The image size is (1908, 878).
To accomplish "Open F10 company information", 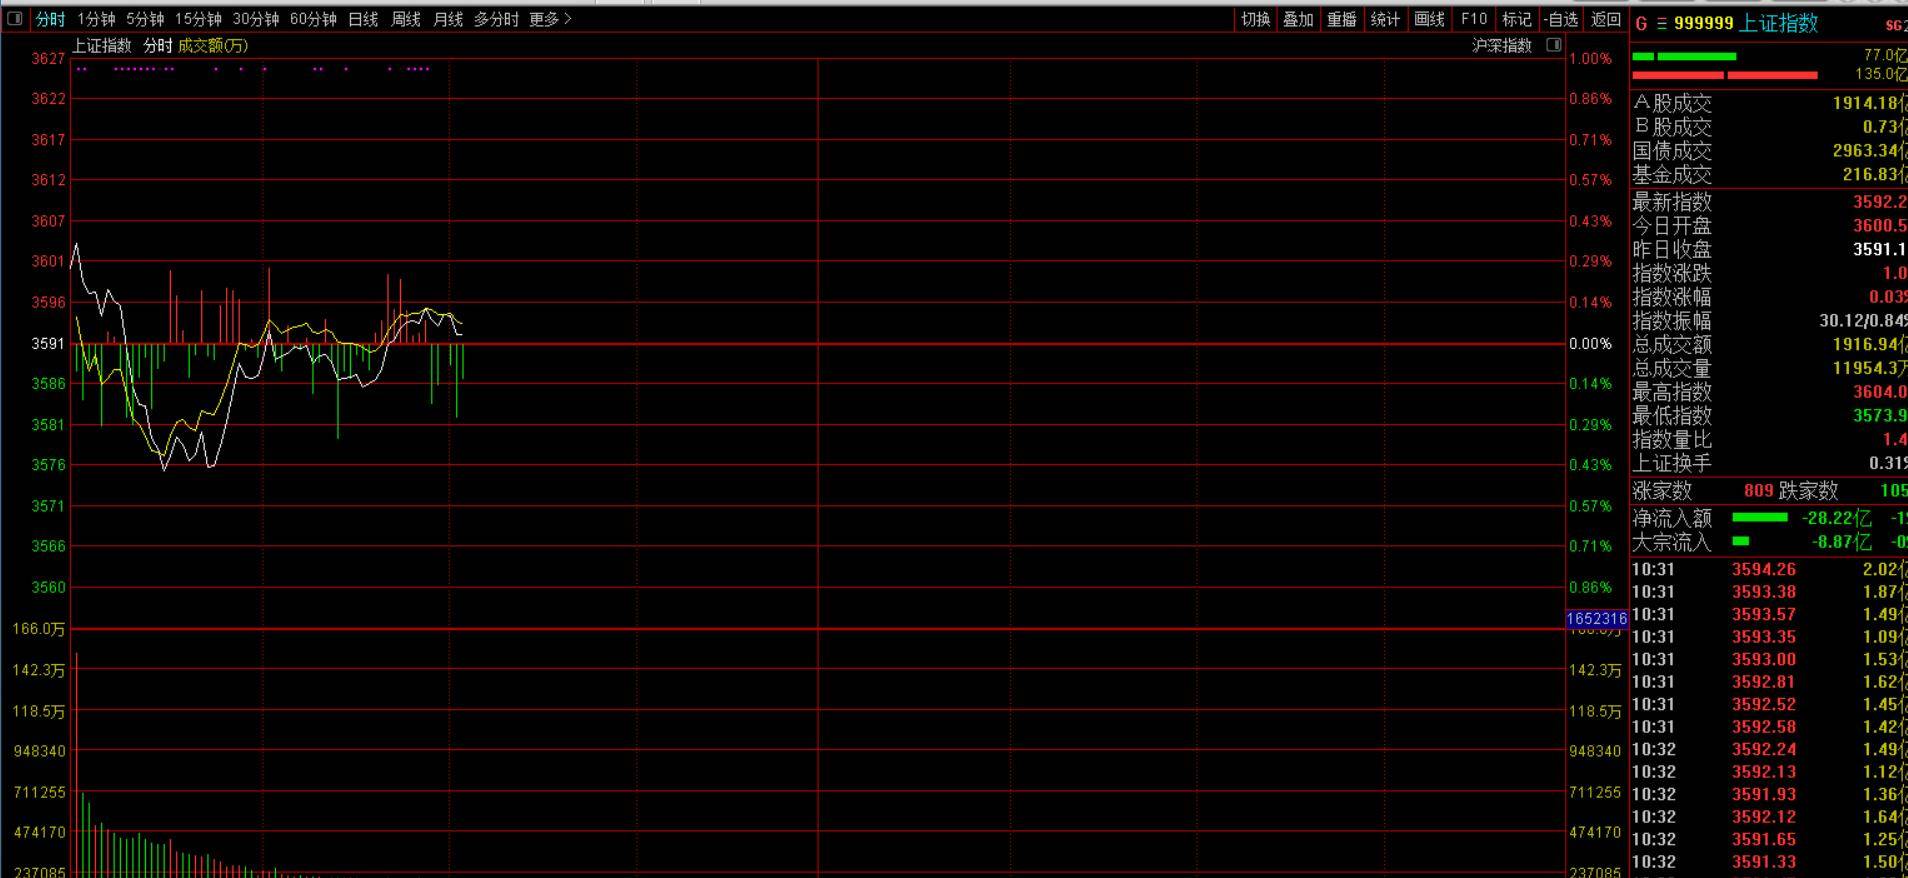I will coord(1473,19).
